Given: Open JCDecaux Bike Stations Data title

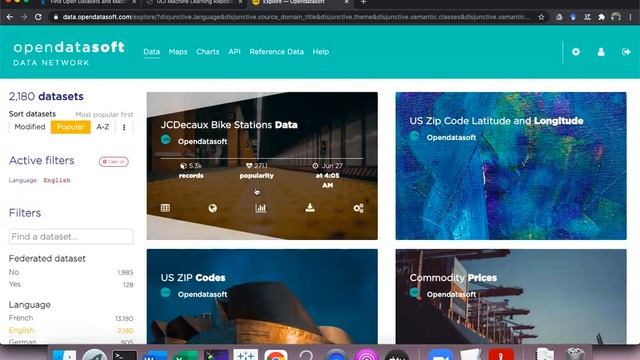Looking at the screenshot, I should pos(229,125).
